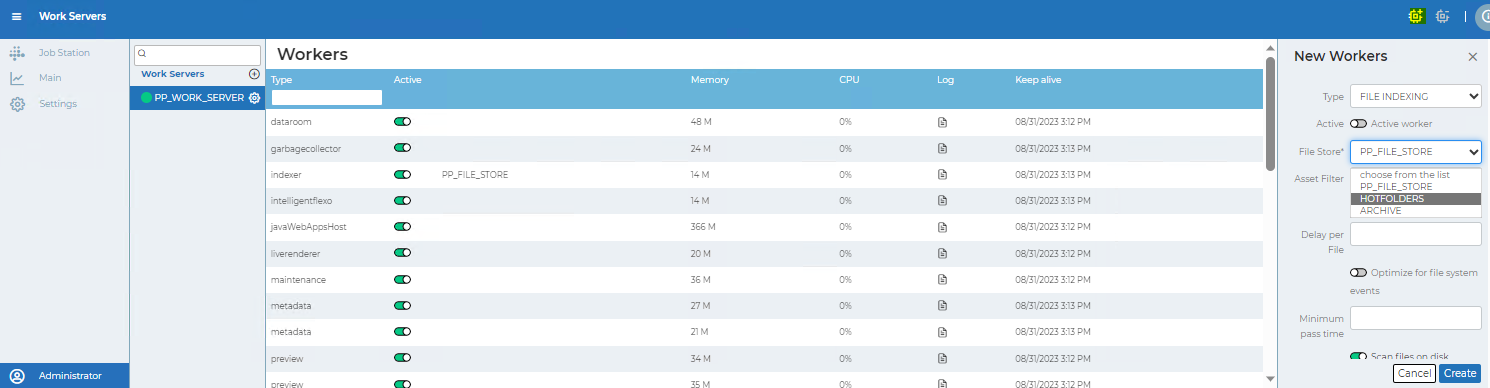Click the work servers search field

click(197, 55)
